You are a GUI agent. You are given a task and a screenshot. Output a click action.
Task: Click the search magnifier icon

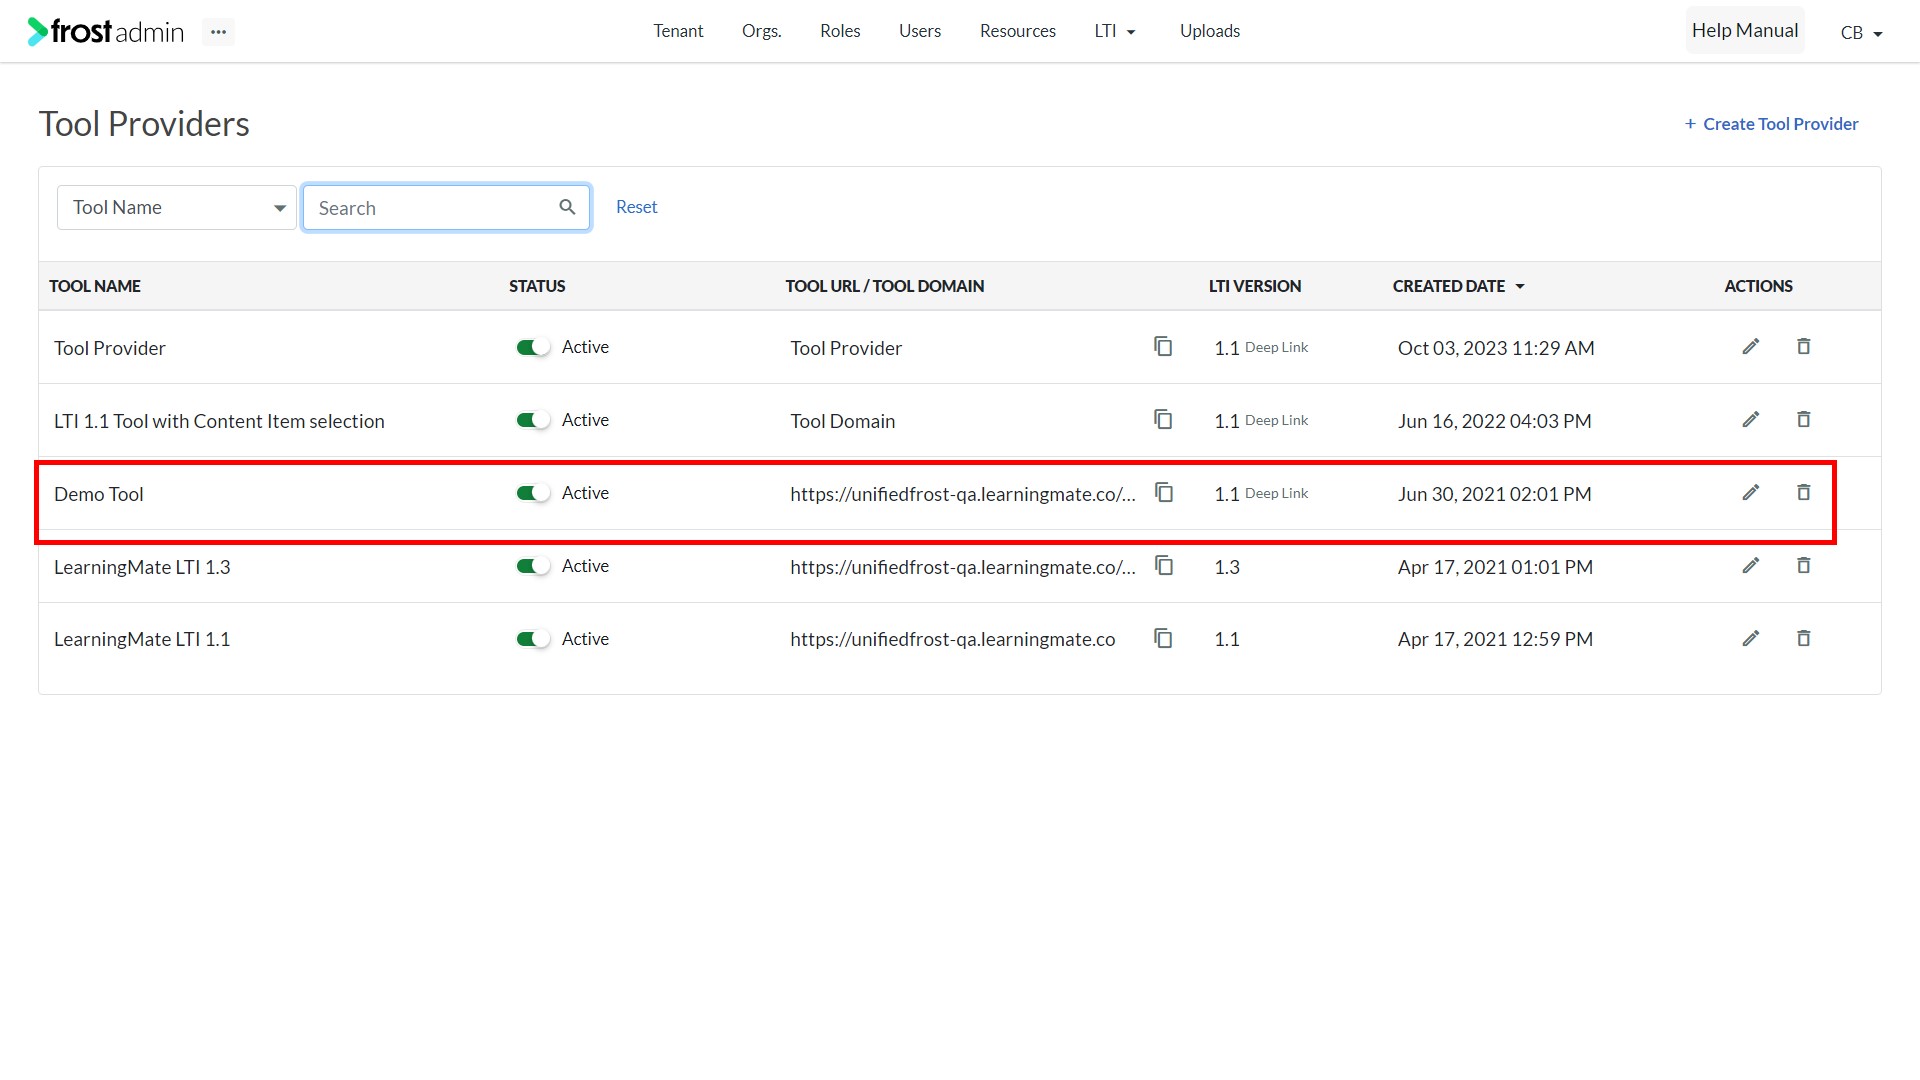[567, 207]
